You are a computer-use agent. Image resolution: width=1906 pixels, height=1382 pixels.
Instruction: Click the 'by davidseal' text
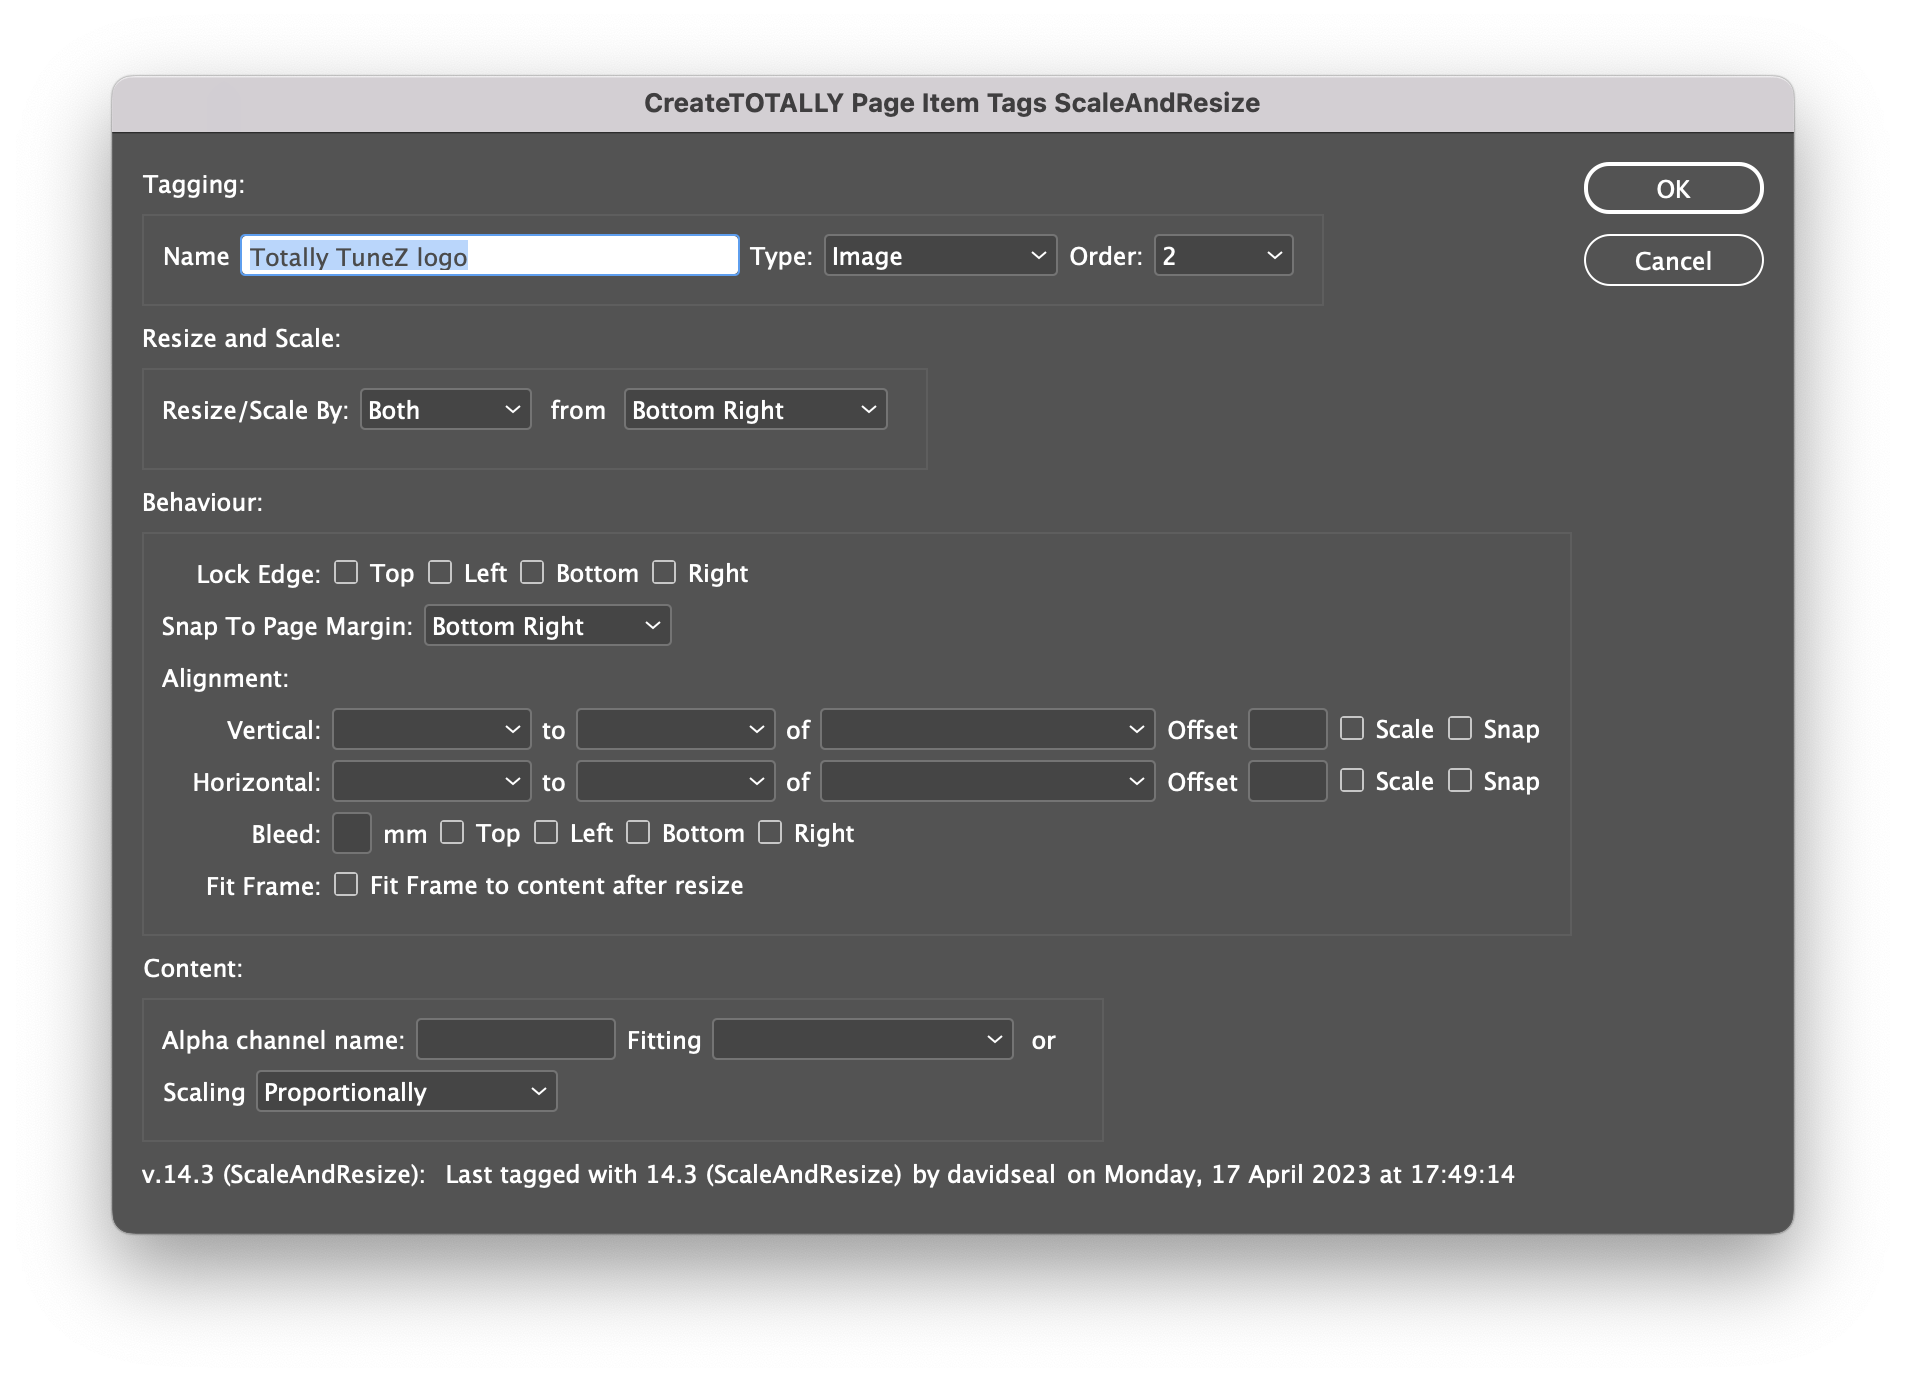[x=983, y=1174]
